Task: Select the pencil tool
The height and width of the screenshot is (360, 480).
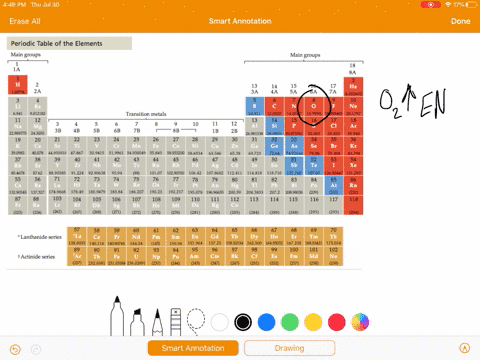Action: [x=157, y=322]
